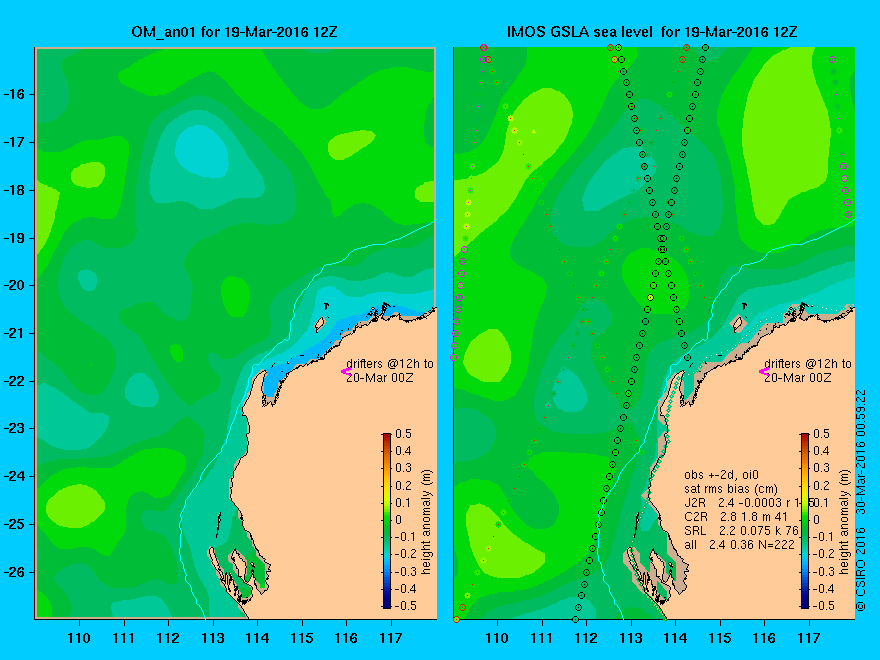This screenshot has height=660, width=880.
Task: Click the -21 latitude tick label
Action: click(x=15, y=333)
